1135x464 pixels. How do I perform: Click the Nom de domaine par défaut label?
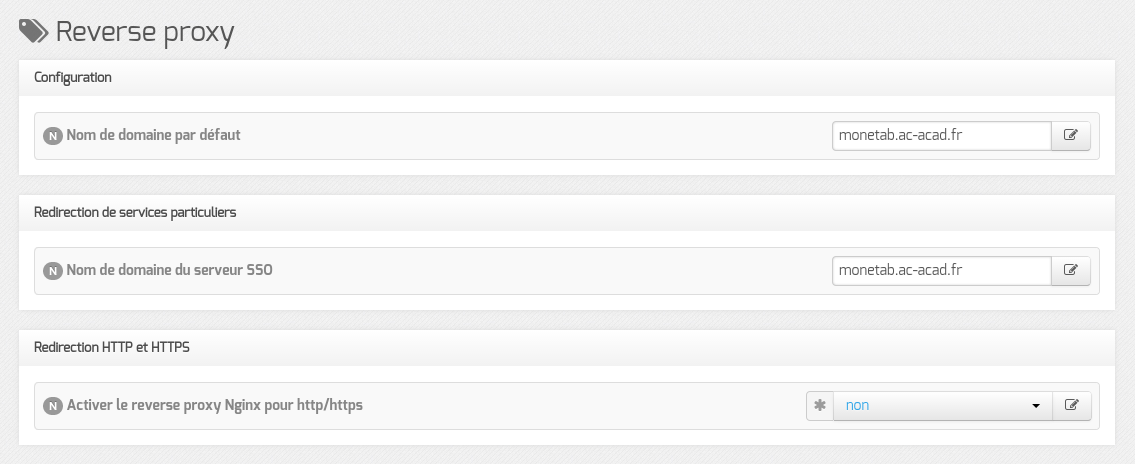click(x=153, y=135)
